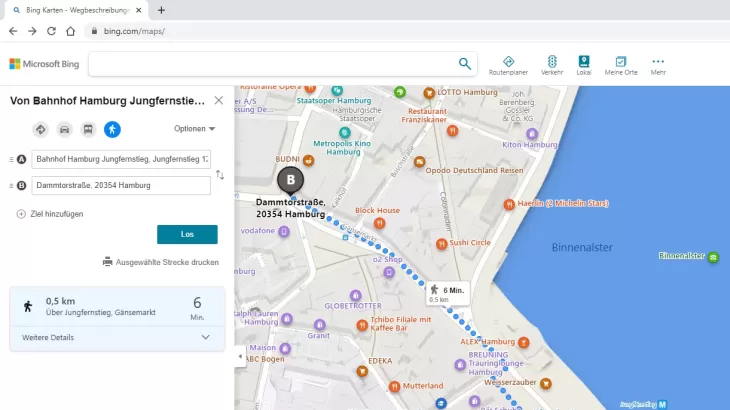Click the Routenplaner icon in the header
Screen dimensions: 730x410
click(x=508, y=65)
